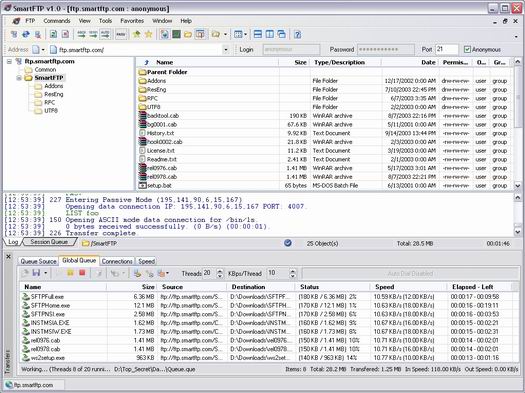Click the tile vertically window icon
The width and height of the screenshot is (525, 393).
pos(270,34)
